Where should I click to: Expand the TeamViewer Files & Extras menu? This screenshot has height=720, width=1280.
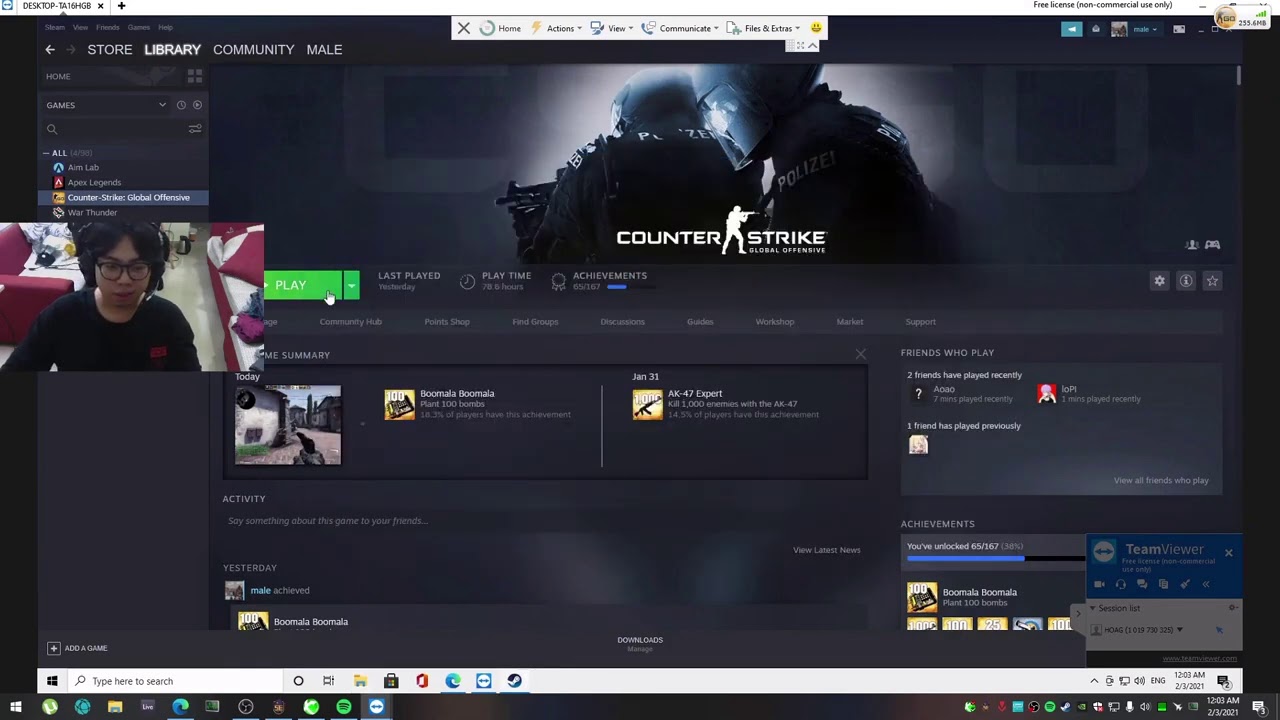pos(764,28)
